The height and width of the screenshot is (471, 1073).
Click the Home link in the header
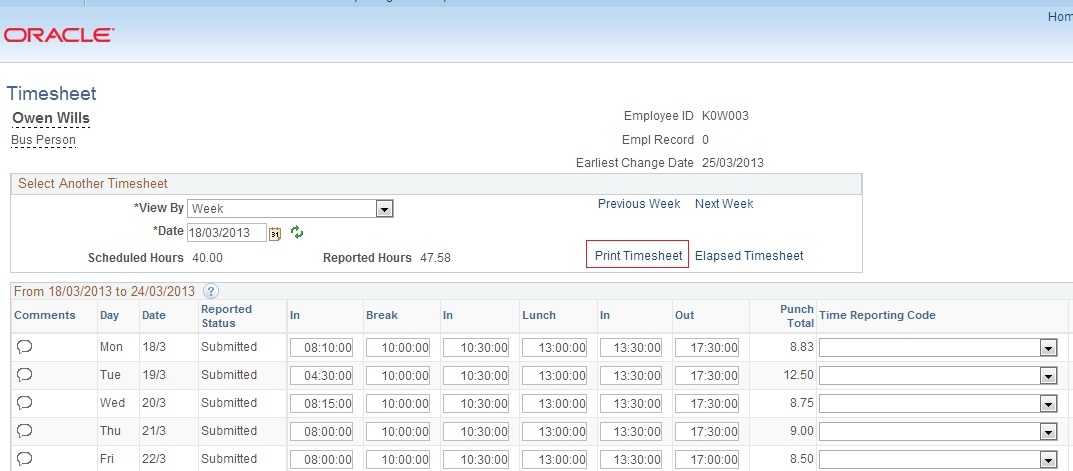click(x=1060, y=16)
